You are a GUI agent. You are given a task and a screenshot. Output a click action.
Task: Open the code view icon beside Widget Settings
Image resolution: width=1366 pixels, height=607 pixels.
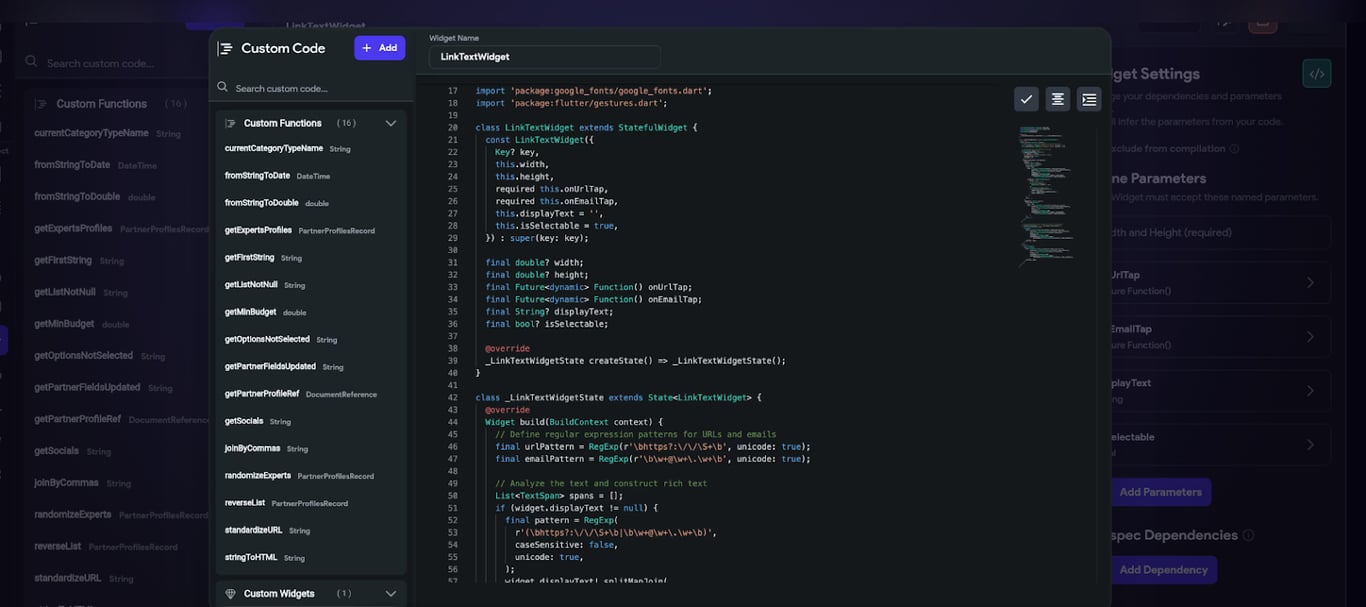point(1317,73)
